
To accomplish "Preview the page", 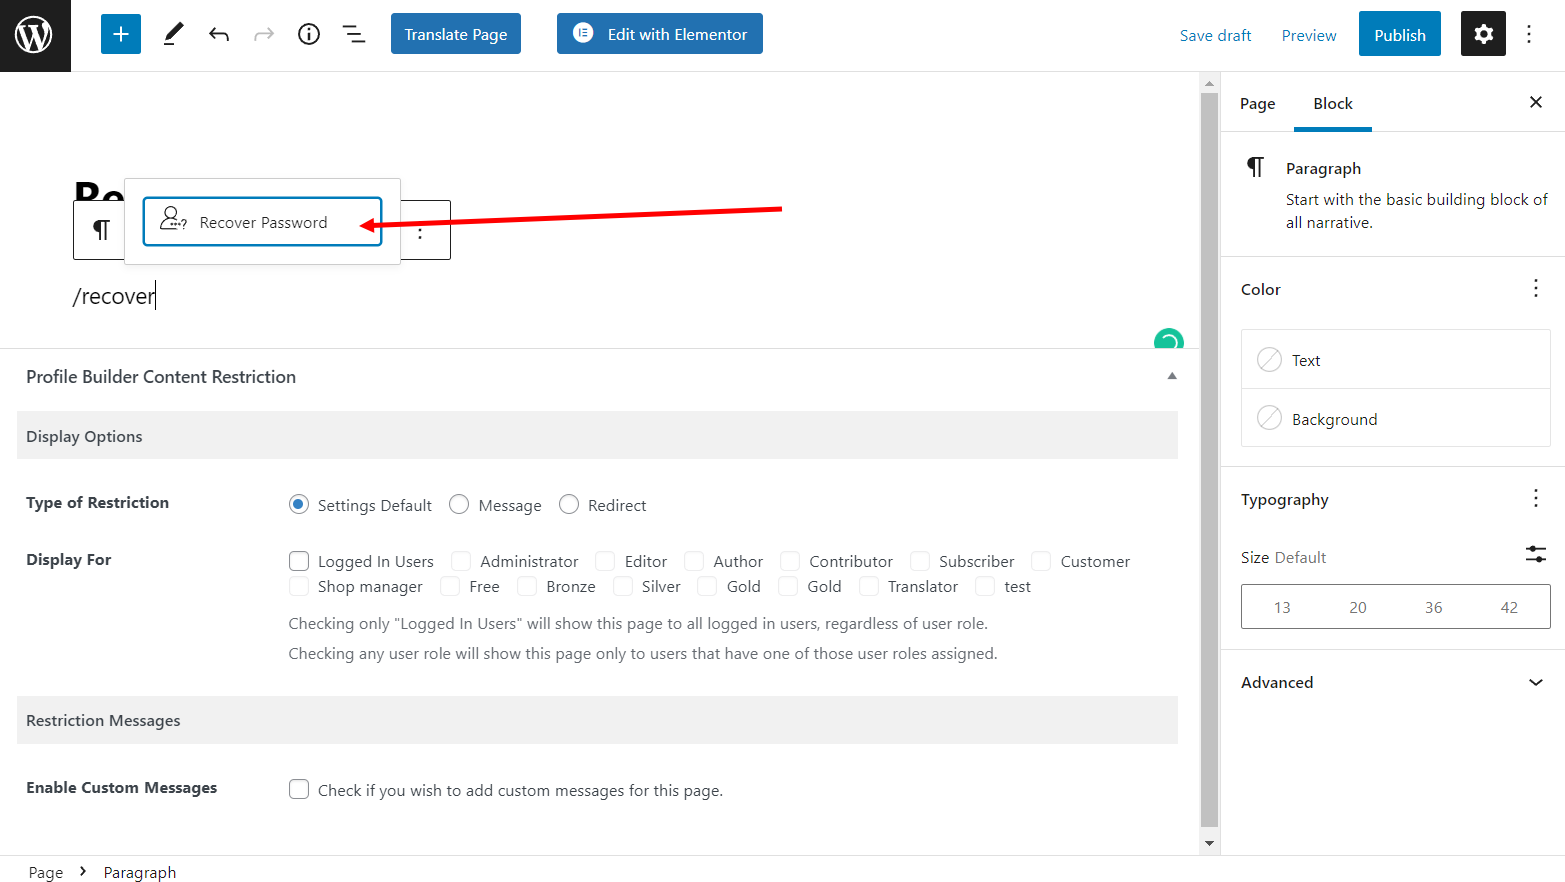I will (1309, 35).
